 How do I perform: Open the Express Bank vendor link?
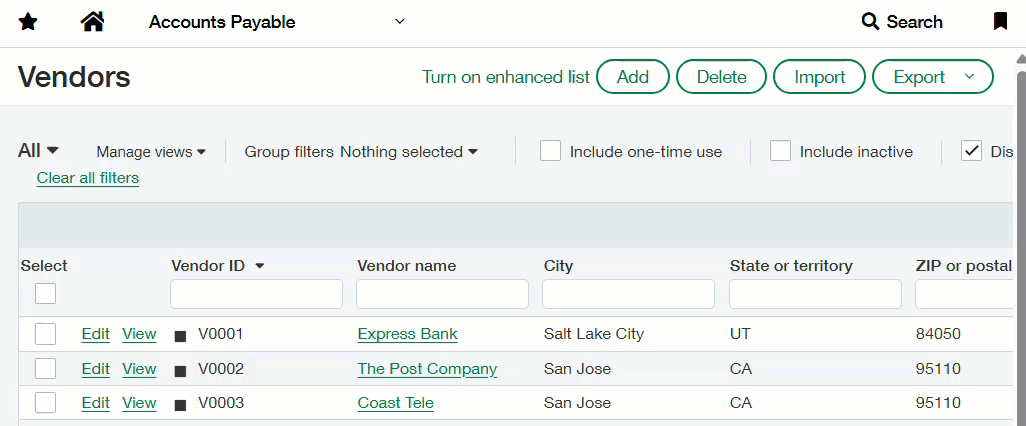tap(407, 334)
